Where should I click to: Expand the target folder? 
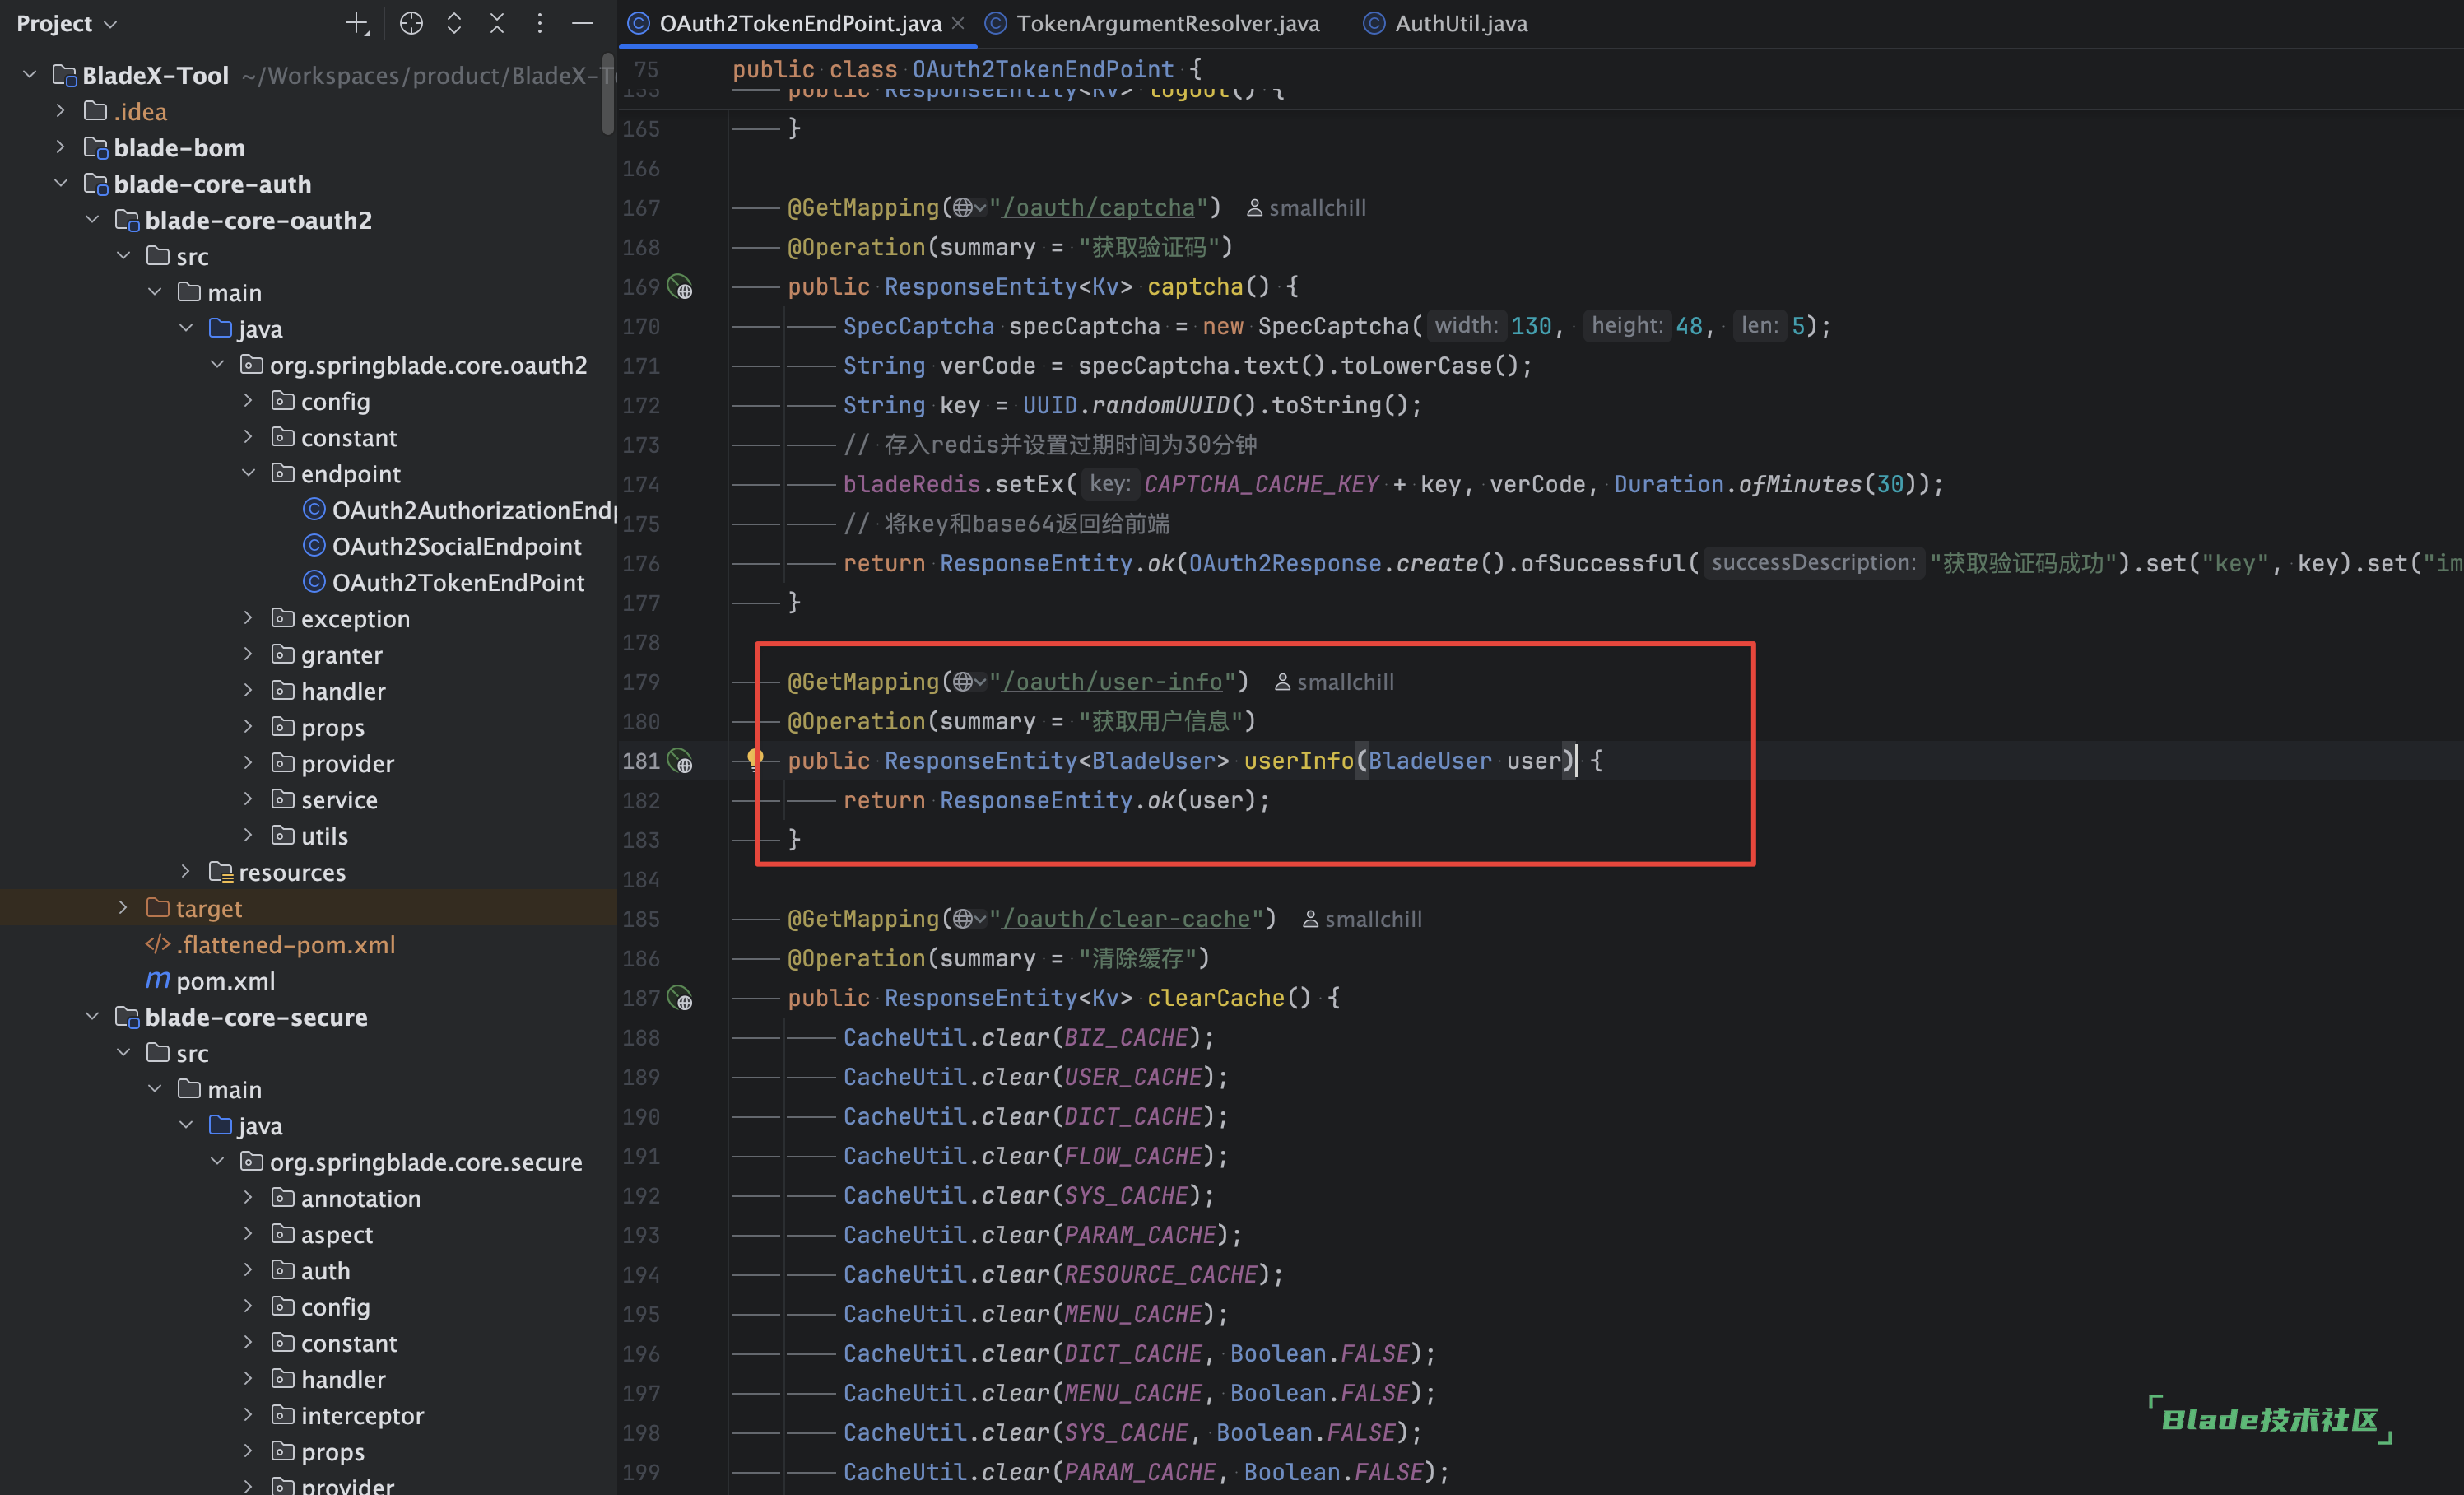[x=123, y=908]
